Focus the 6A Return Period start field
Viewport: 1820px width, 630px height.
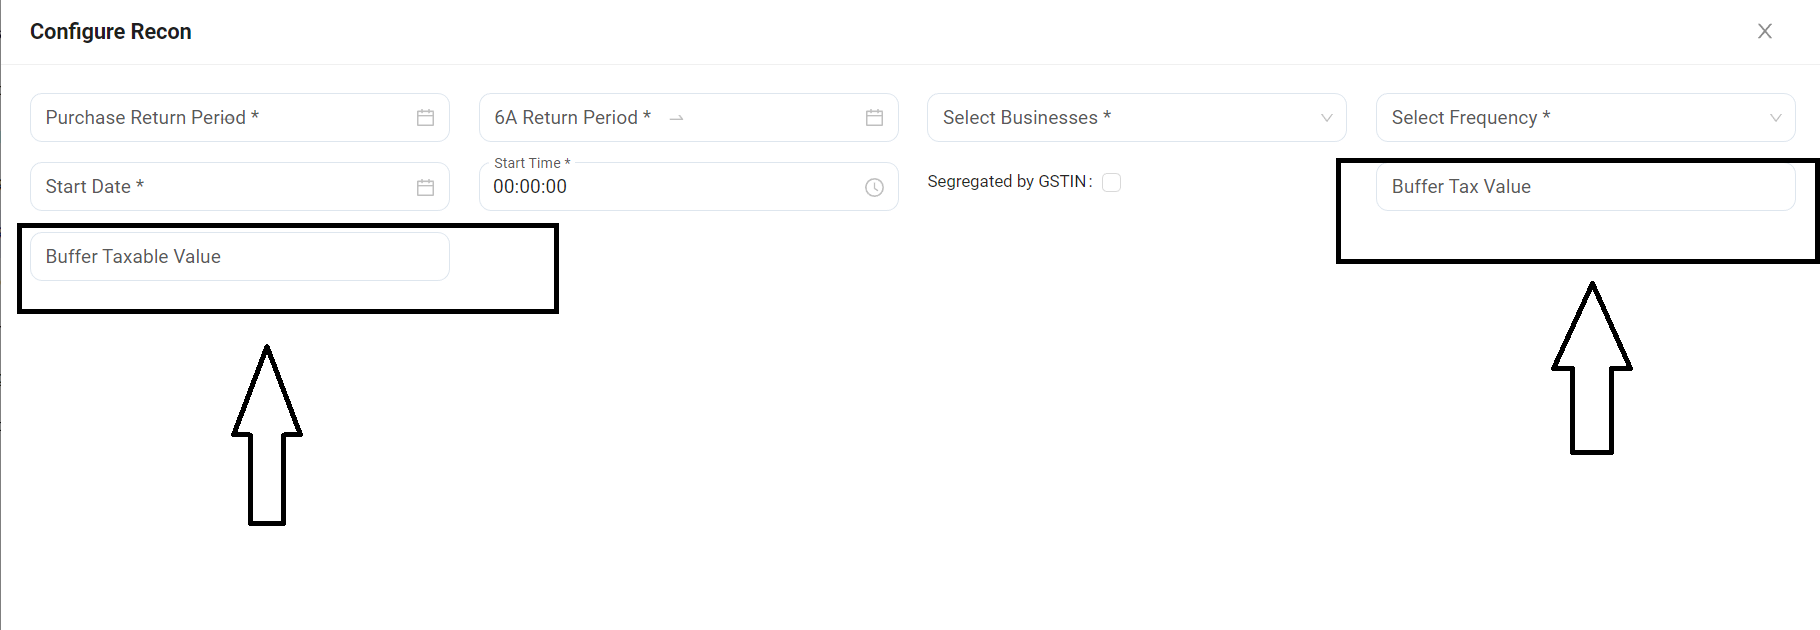(x=572, y=118)
